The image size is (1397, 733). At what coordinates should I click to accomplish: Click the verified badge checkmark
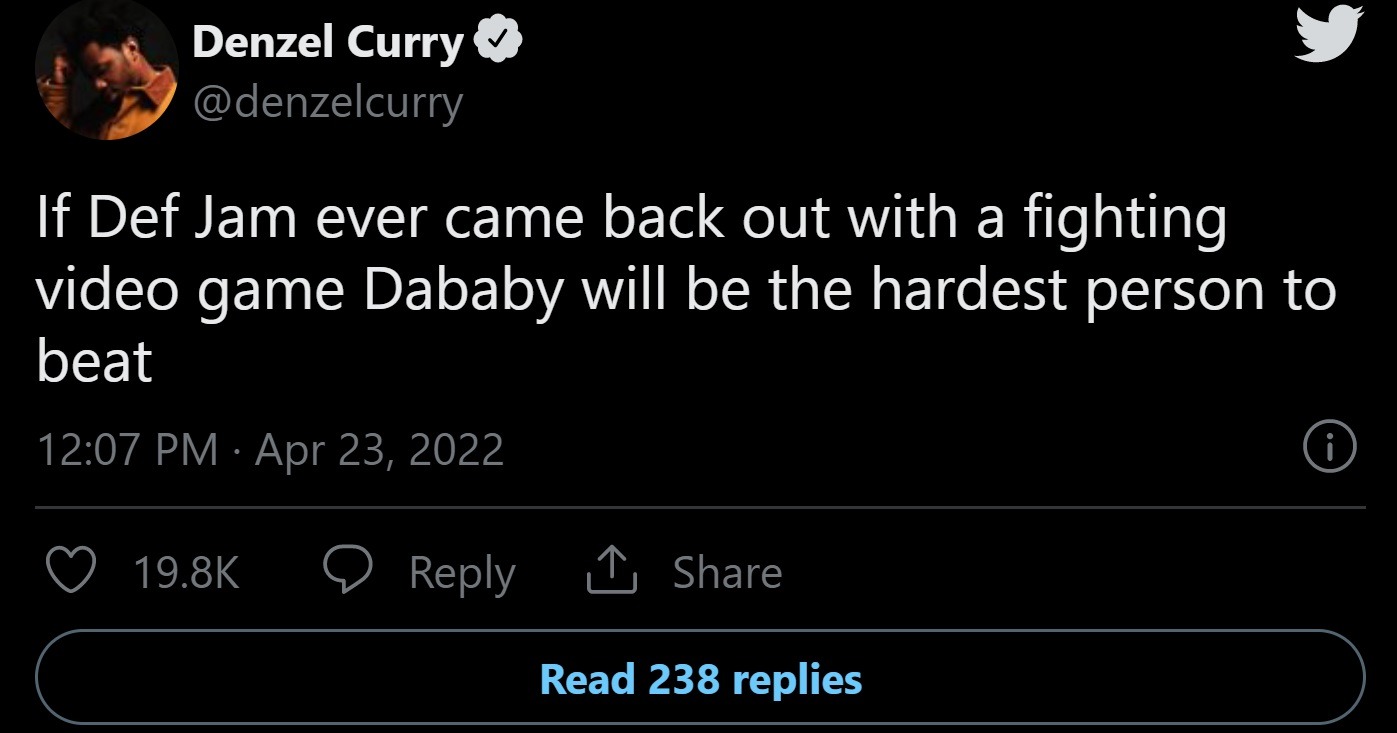tap(498, 42)
